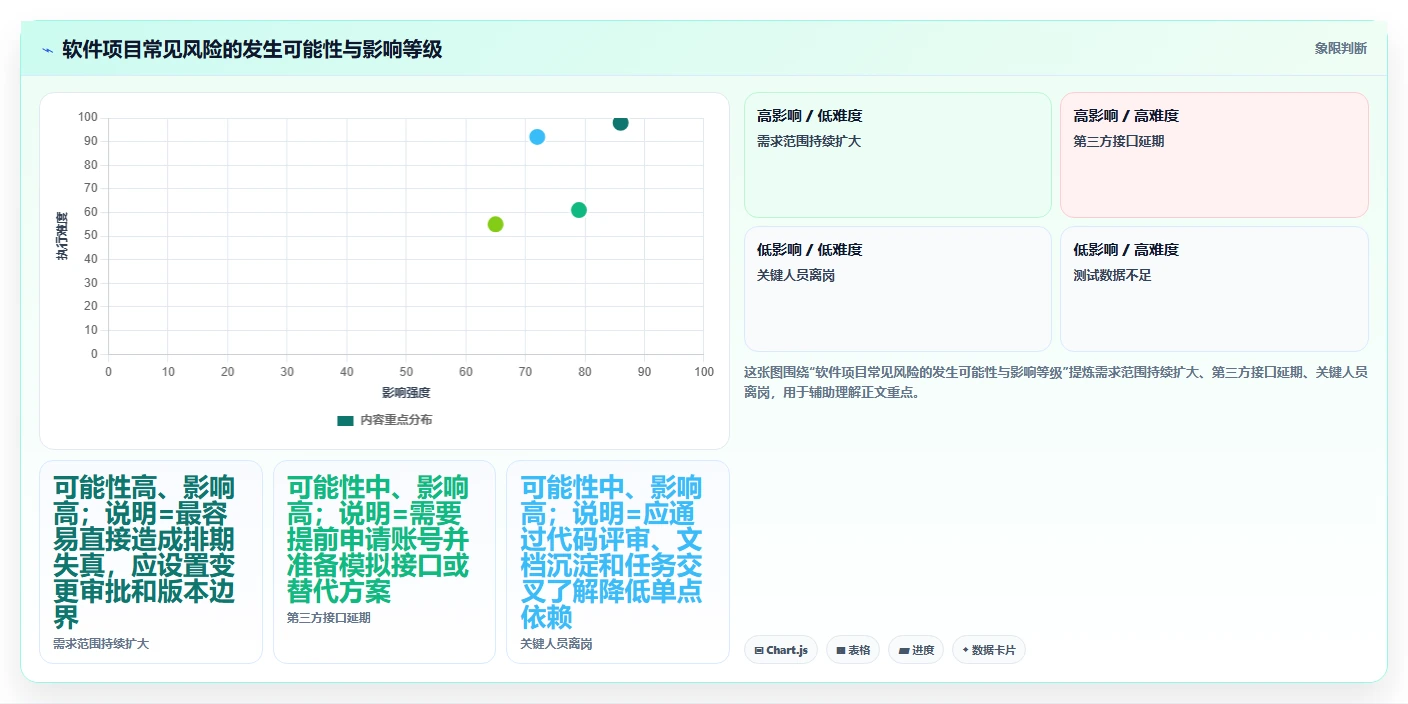Click the 内容重点分布 legend label
The width and height of the screenshot is (1408, 704).
pyautogui.click(x=397, y=420)
